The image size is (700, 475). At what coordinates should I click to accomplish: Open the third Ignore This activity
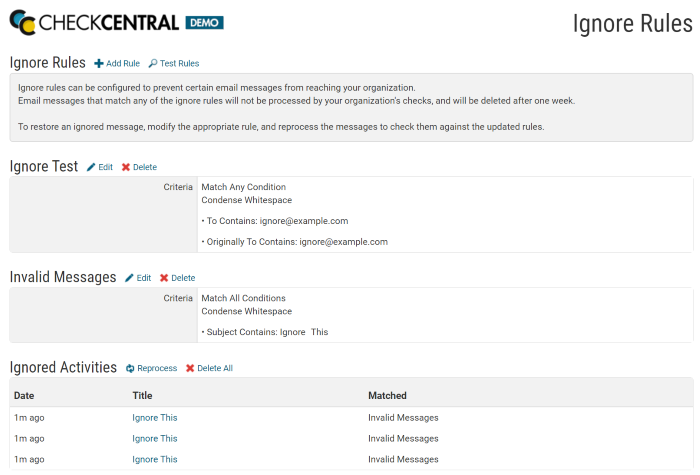155,459
